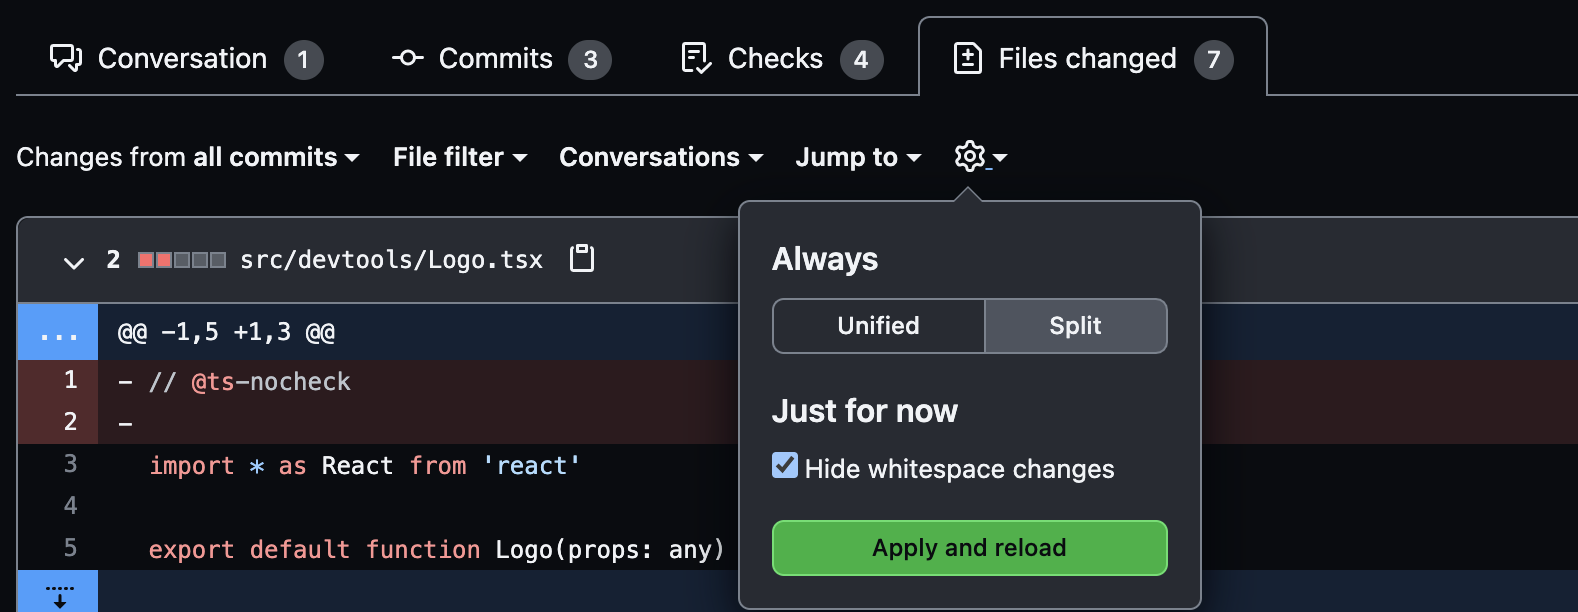The height and width of the screenshot is (612, 1578).
Task: Click the Just for now heading
Action: (865, 411)
